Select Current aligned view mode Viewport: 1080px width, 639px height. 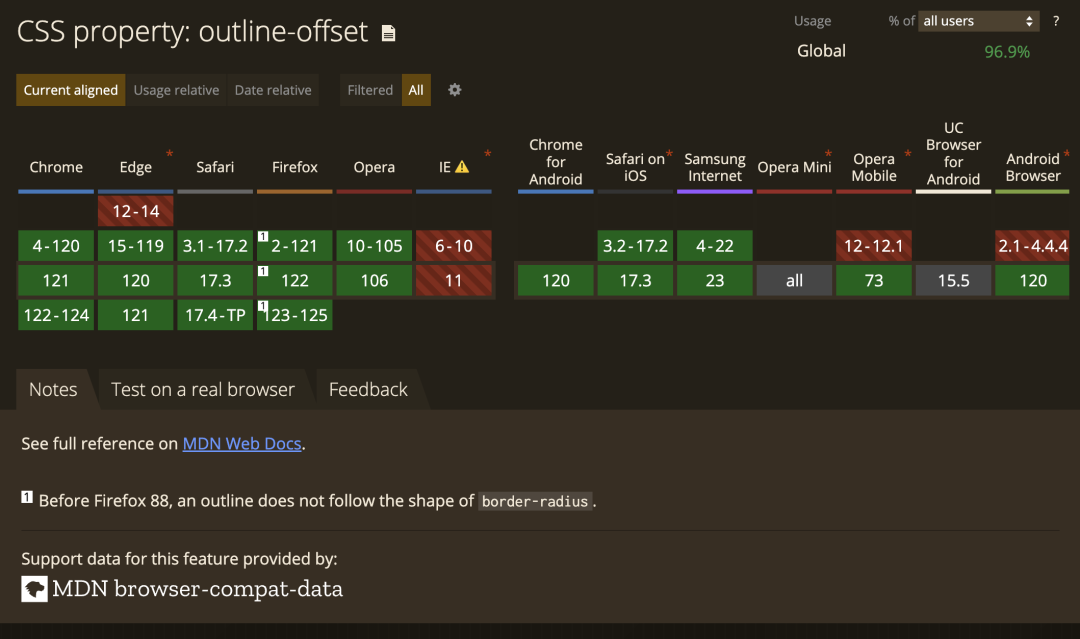[71, 90]
